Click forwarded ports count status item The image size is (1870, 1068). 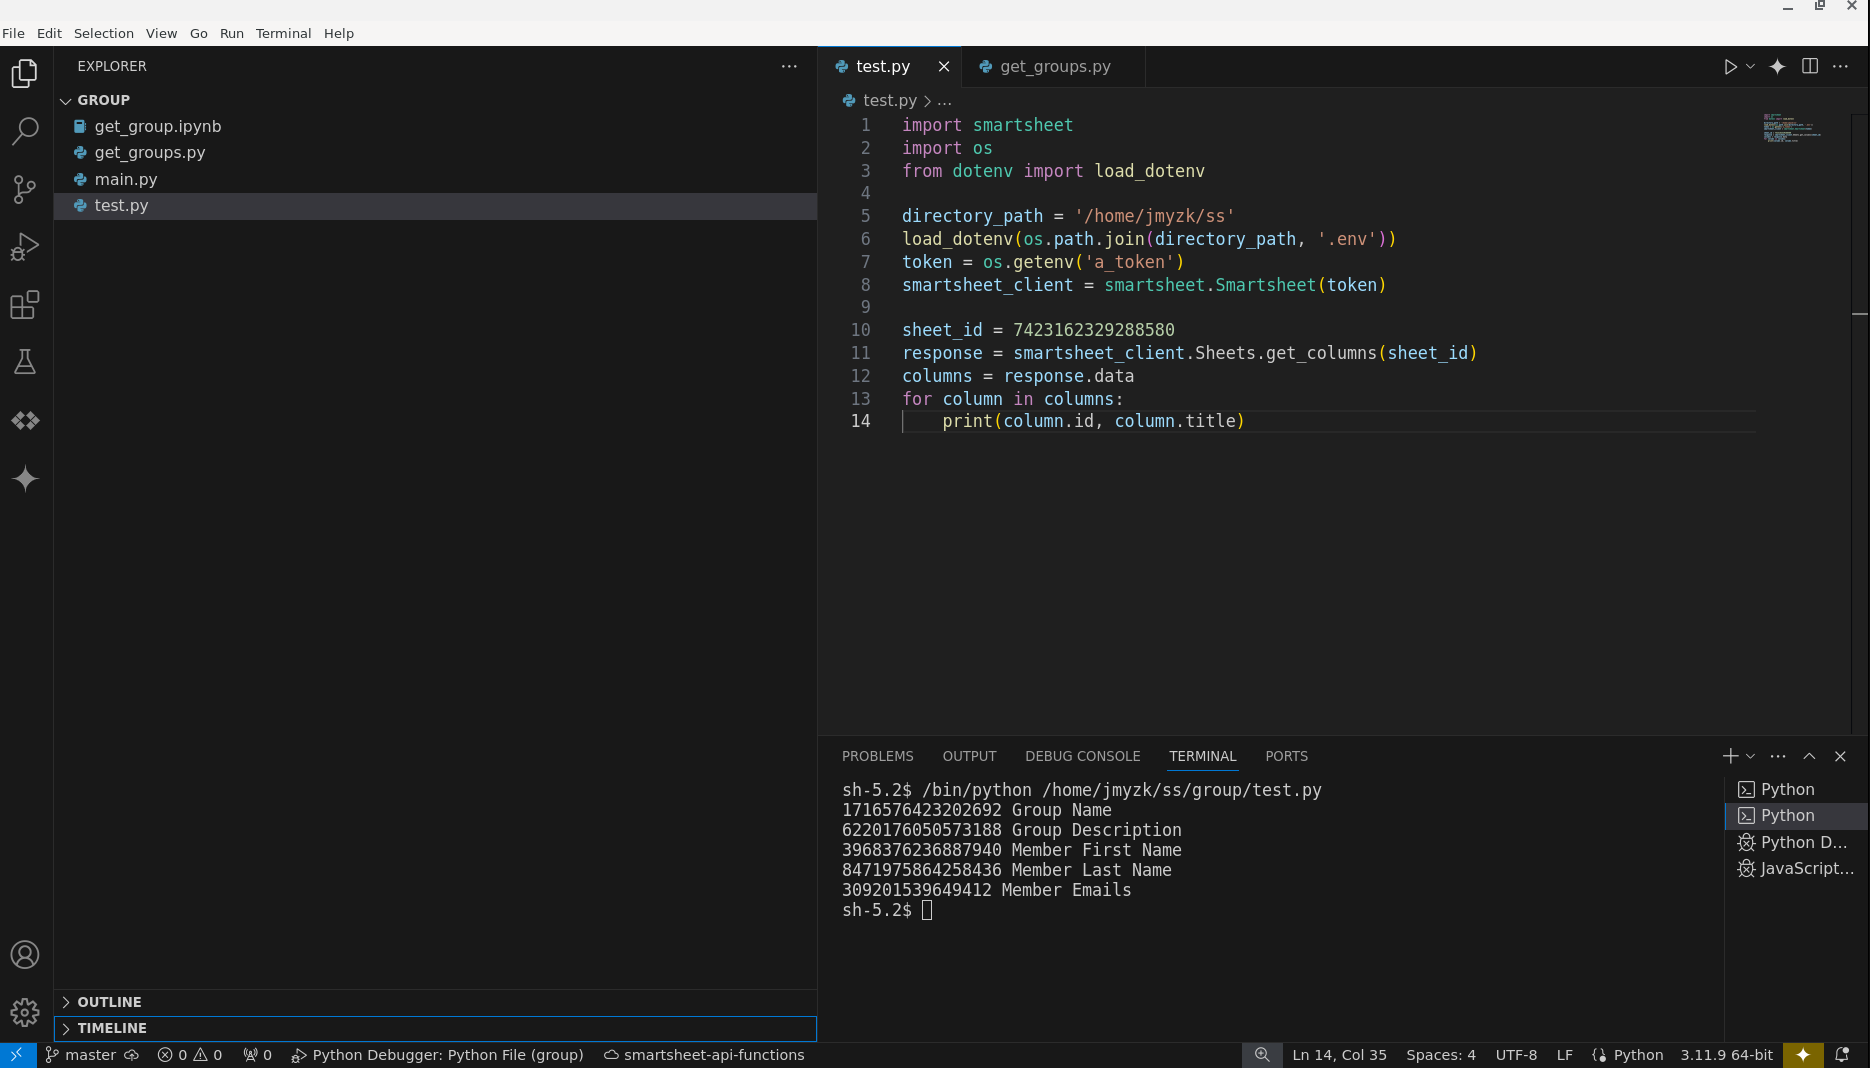pos(258,1055)
